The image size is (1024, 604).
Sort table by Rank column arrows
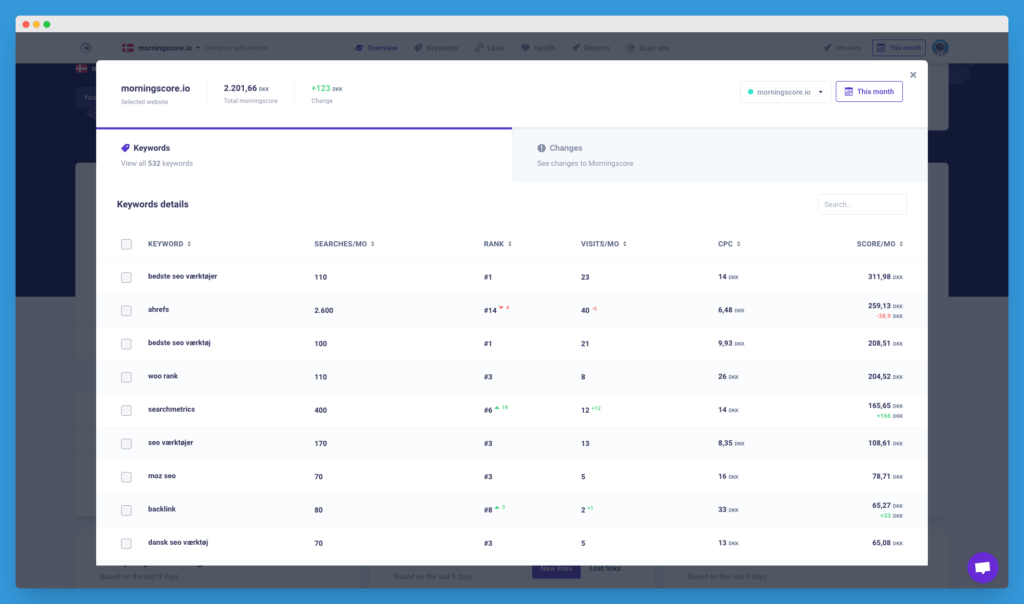[x=510, y=244]
